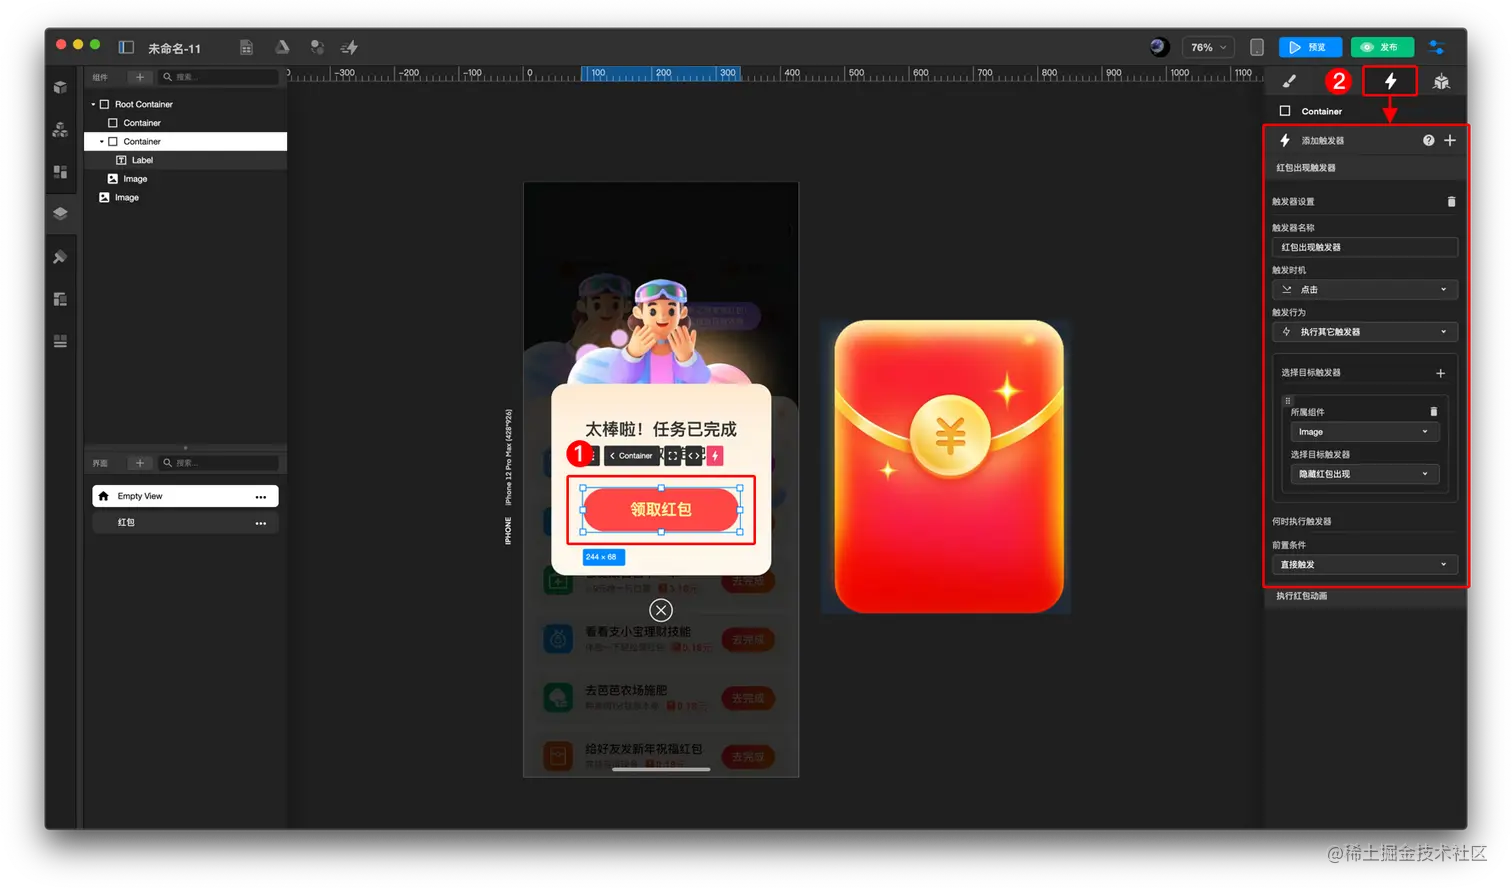Open the 所属组件 Image dropdown
Screen dimensions: 1512x888
pos(1365,432)
